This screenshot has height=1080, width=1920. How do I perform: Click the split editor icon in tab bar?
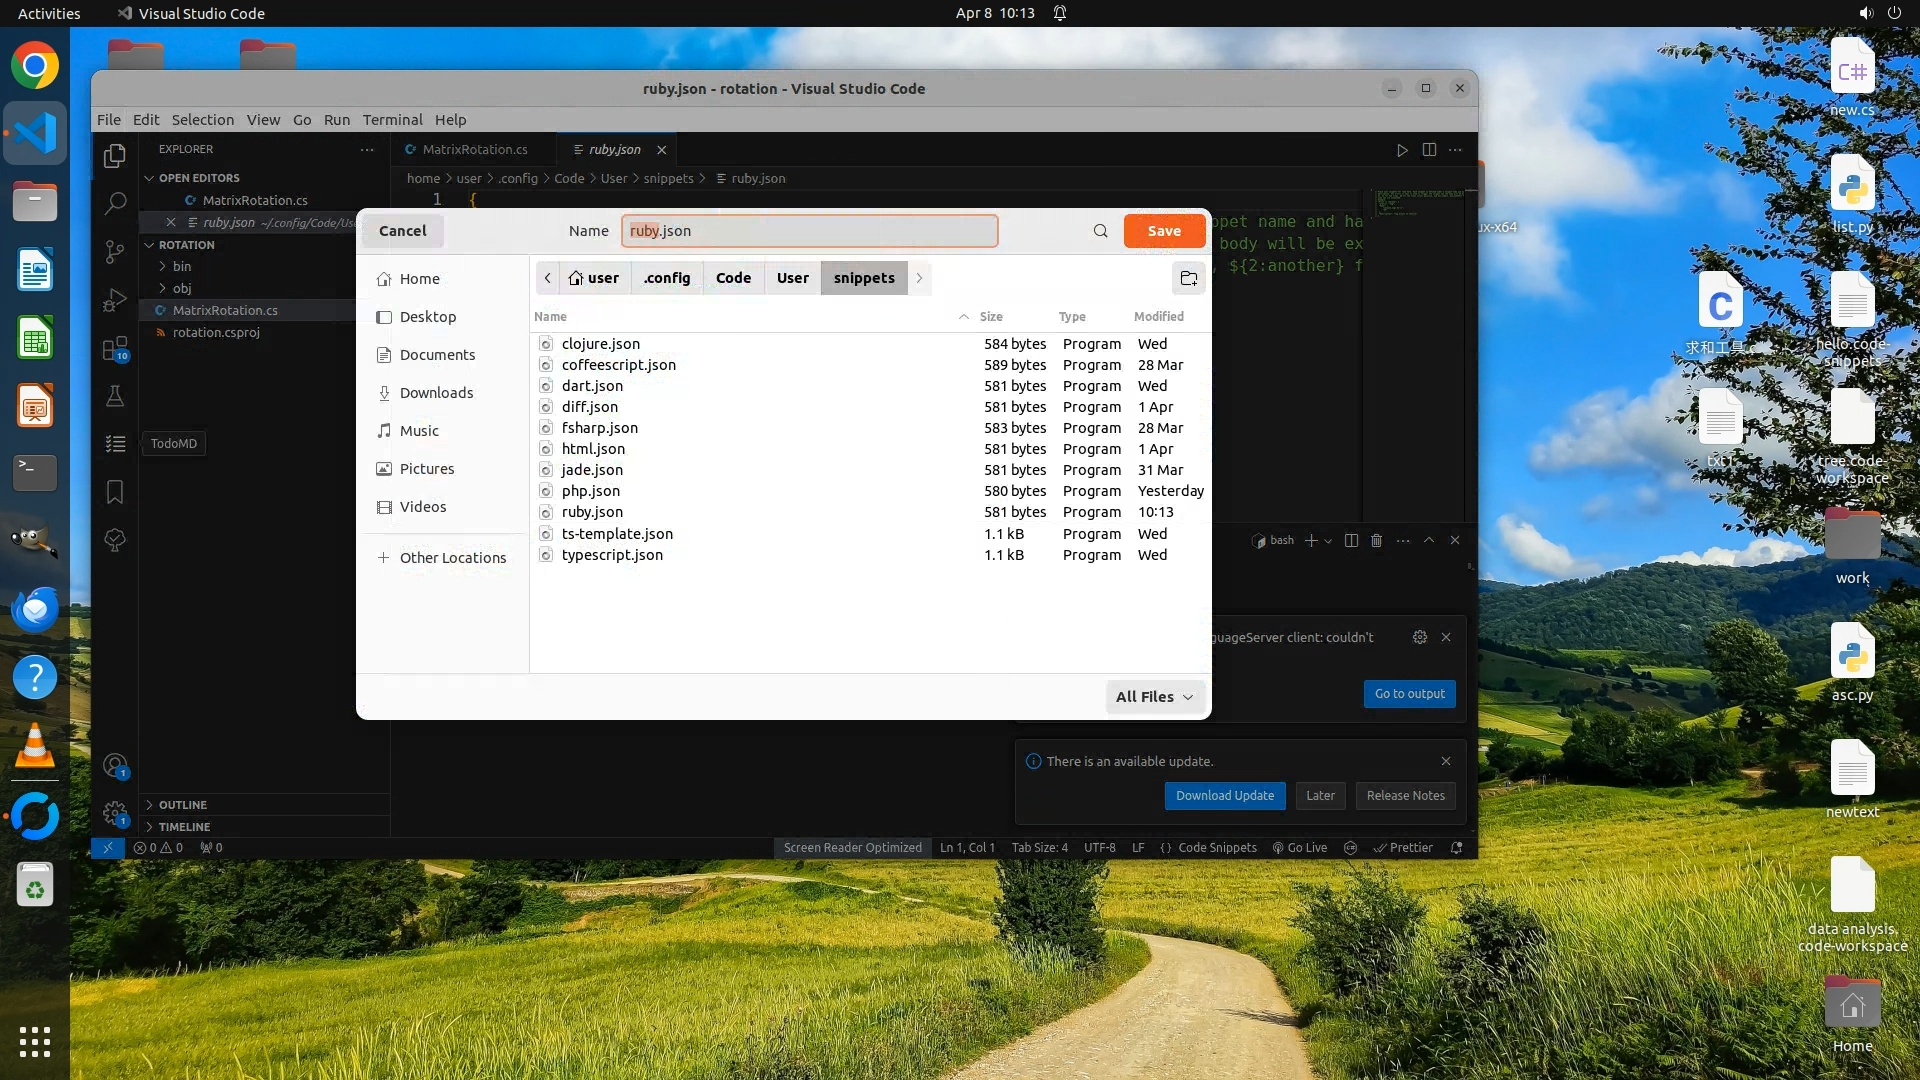coord(1429,150)
